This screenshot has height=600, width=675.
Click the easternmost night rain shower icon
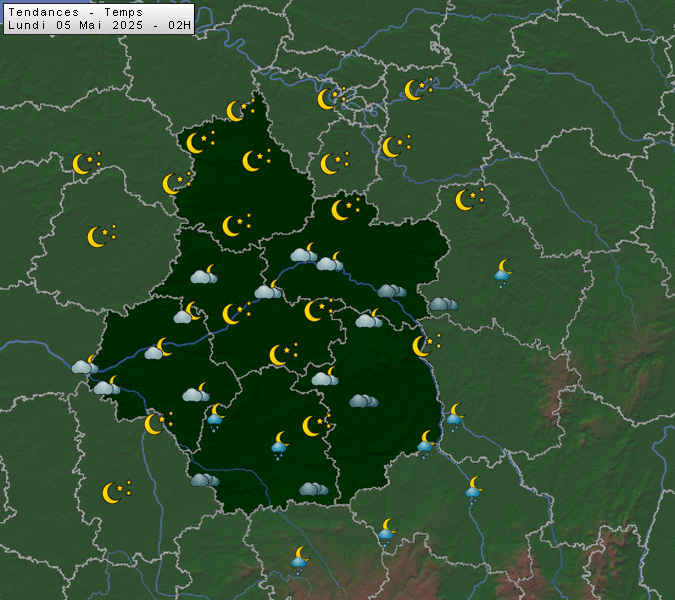(x=503, y=274)
